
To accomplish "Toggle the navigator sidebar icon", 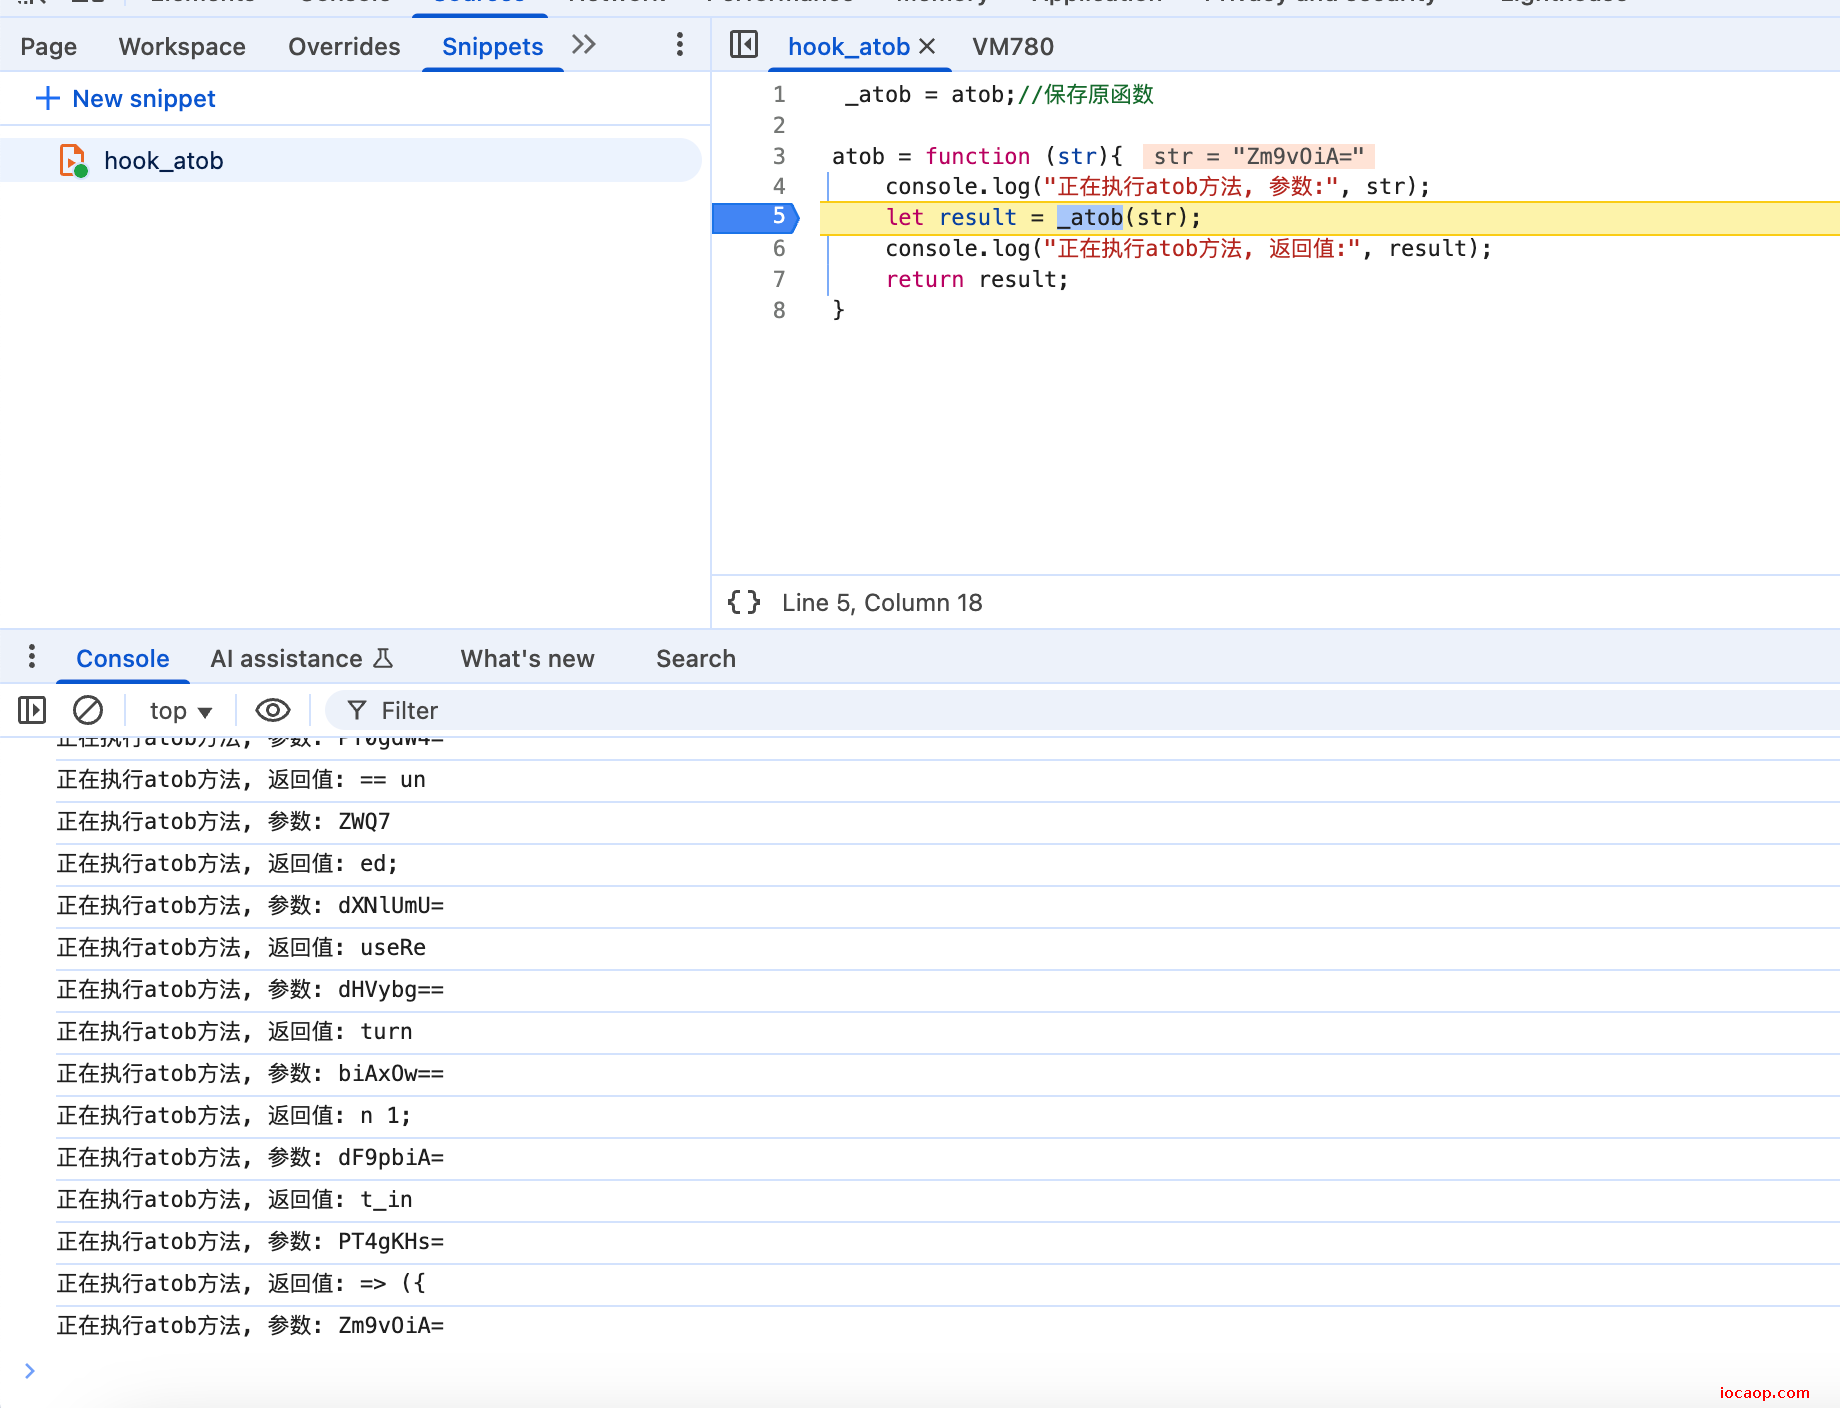I will [x=744, y=45].
